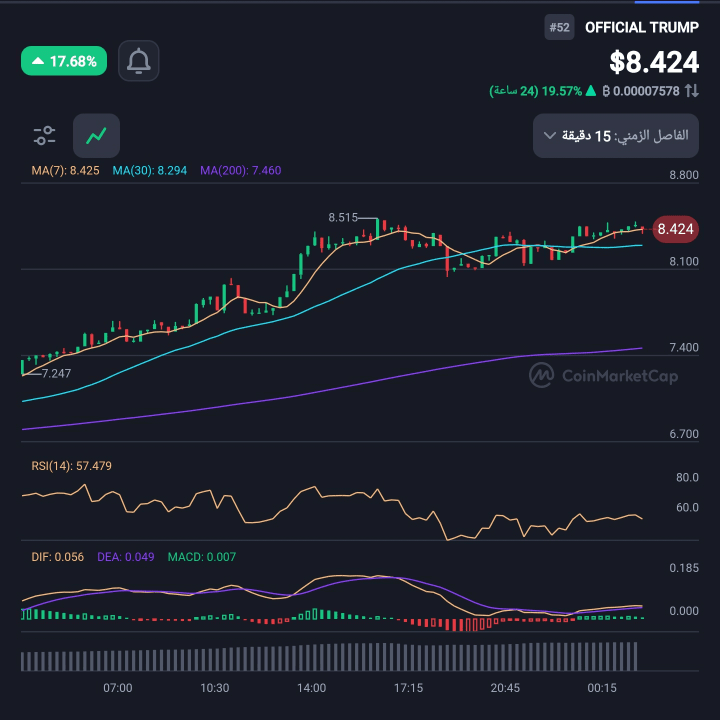Click the 17:15 time axis label
The height and width of the screenshot is (720, 720).
tap(408, 688)
